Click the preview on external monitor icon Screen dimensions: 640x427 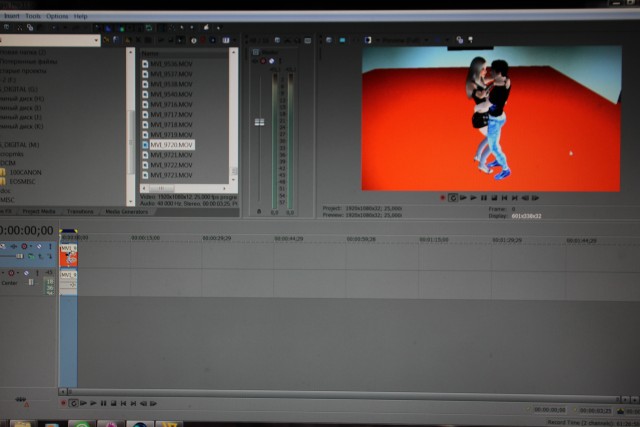(x=342, y=40)
